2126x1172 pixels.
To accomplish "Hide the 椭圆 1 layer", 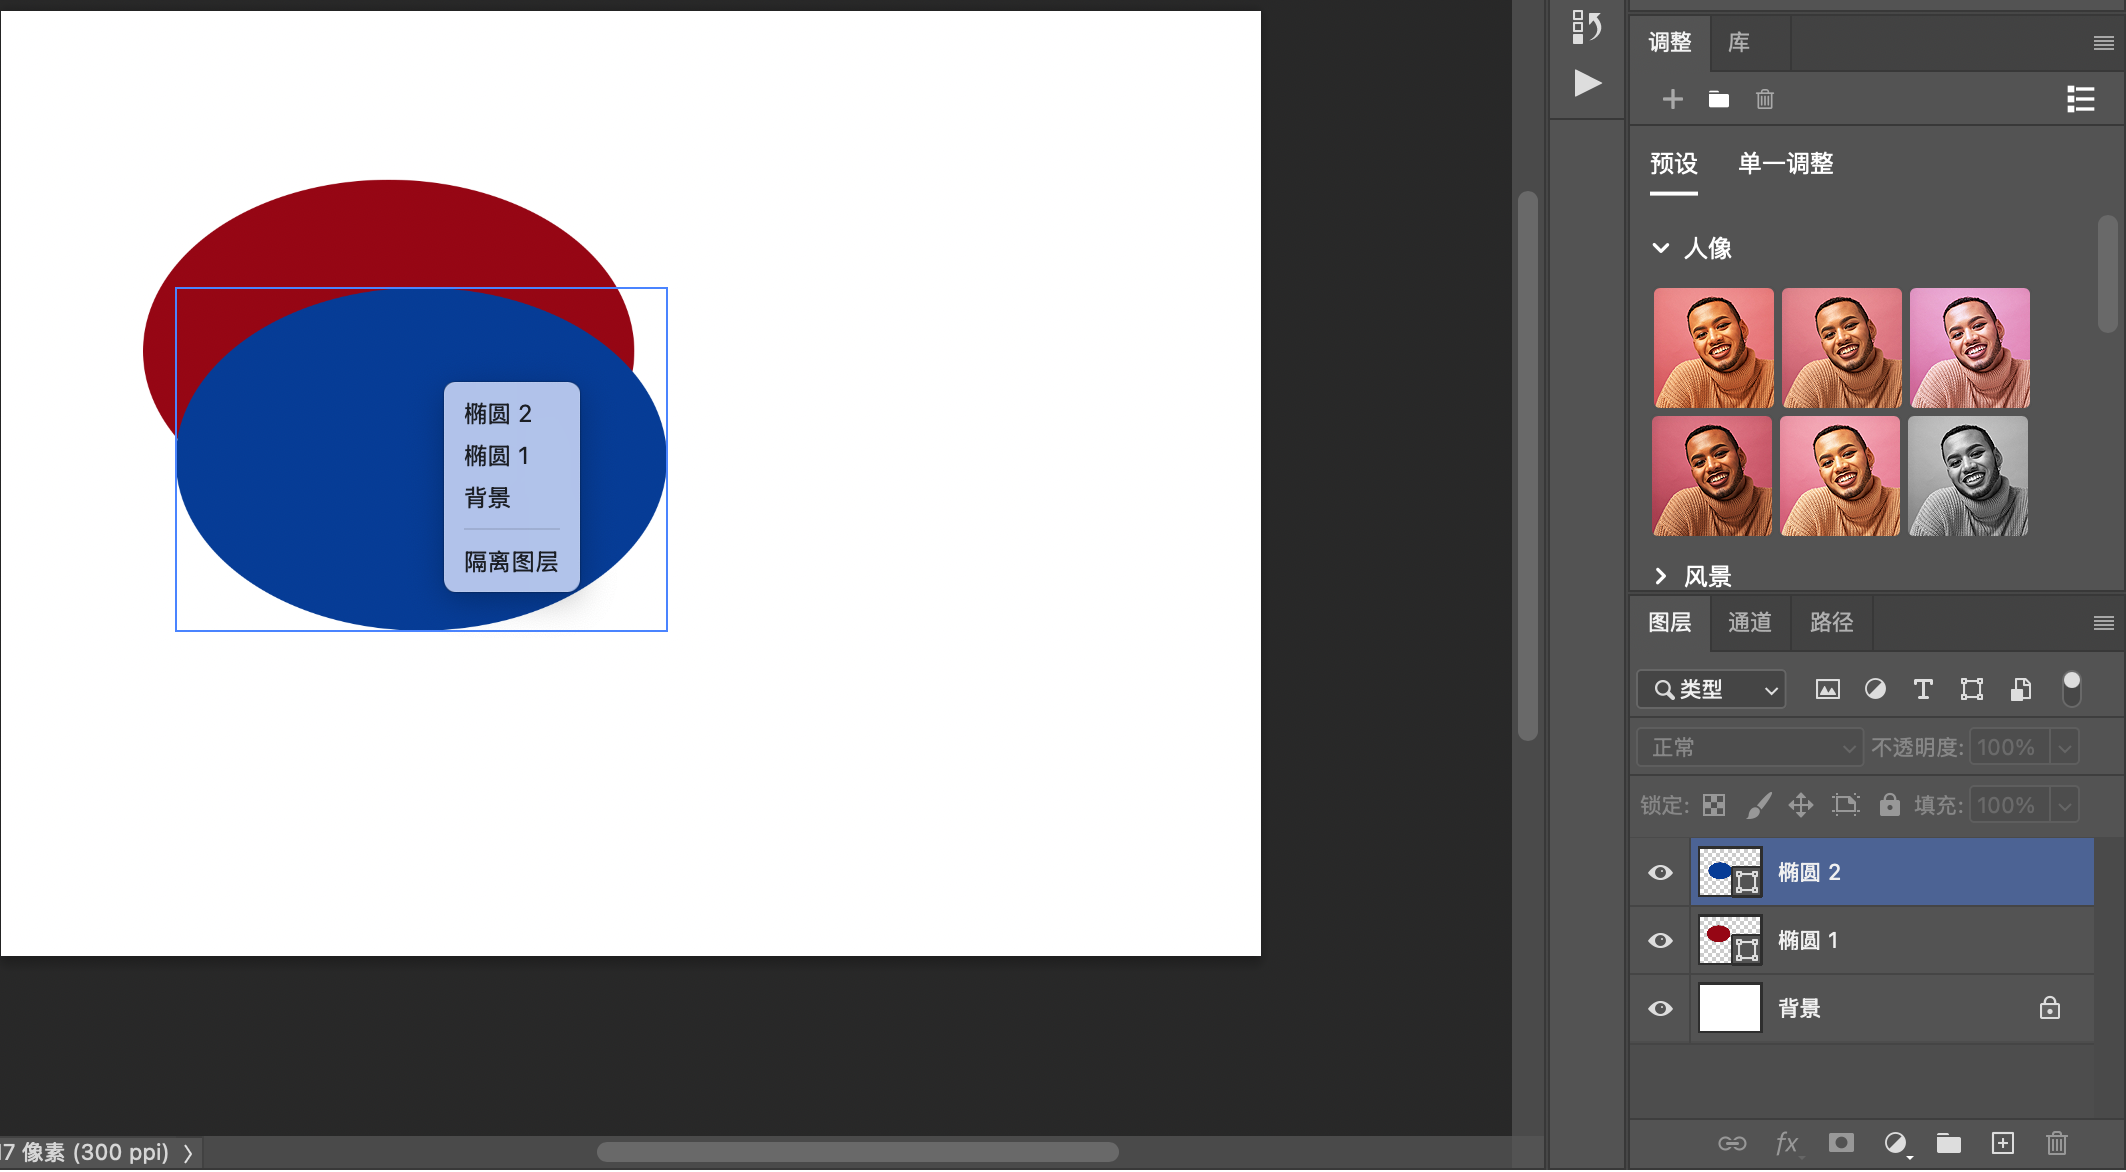I will click(1660, 940).
